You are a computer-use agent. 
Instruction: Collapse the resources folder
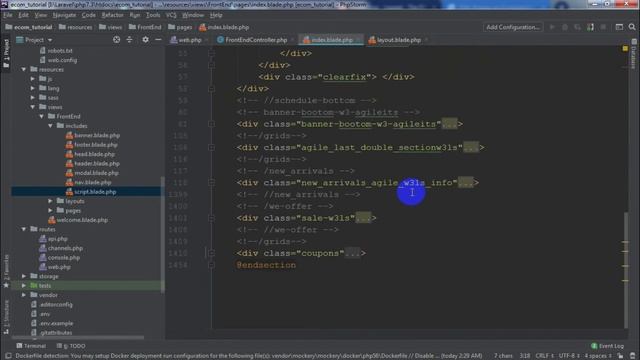pos(24,69)
